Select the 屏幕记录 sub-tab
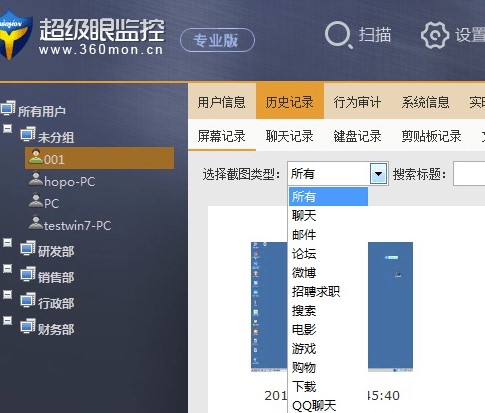 pyautogui.click(x=222, y=136)
